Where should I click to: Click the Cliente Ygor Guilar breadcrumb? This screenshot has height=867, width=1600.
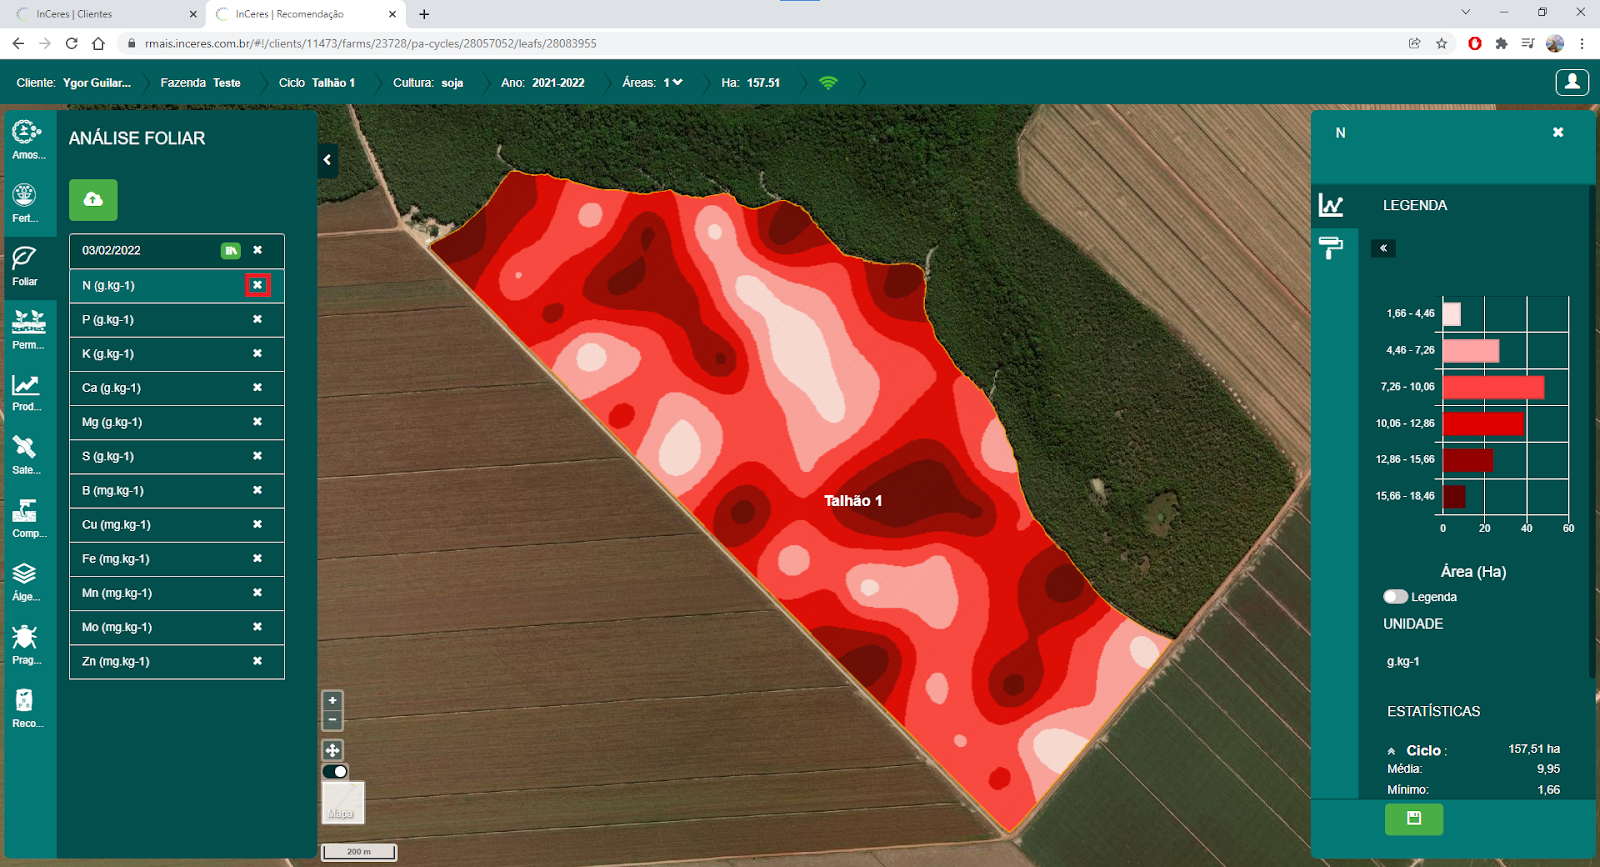(74, 83)
